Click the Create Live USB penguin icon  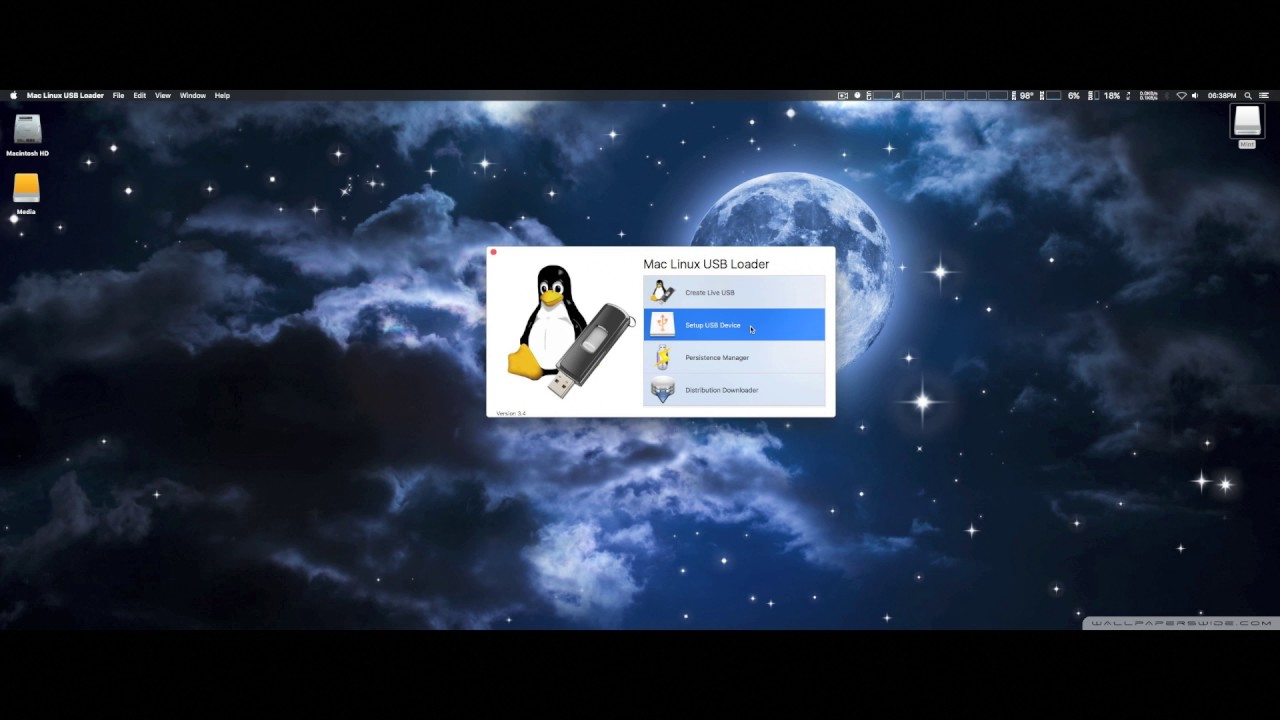(662, 292)
